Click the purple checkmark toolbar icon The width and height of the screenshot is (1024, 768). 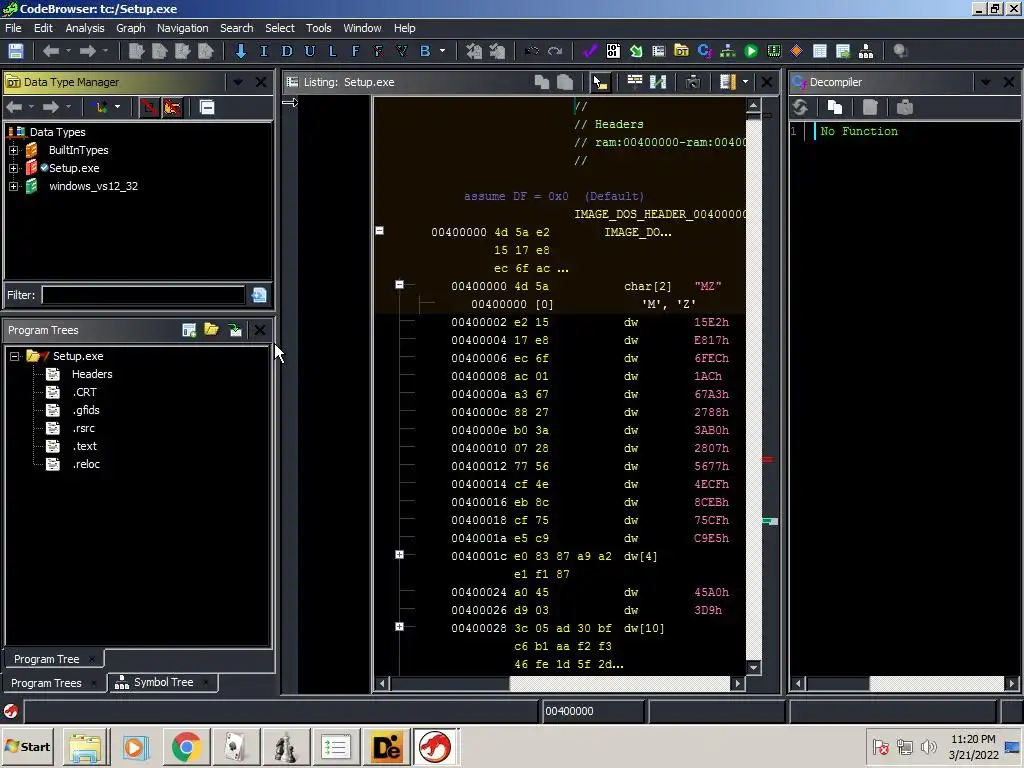[590, 51]
